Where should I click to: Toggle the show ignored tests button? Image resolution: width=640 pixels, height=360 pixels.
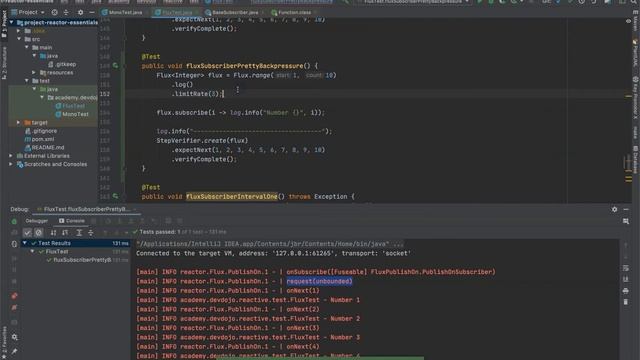tap(38, 232)
